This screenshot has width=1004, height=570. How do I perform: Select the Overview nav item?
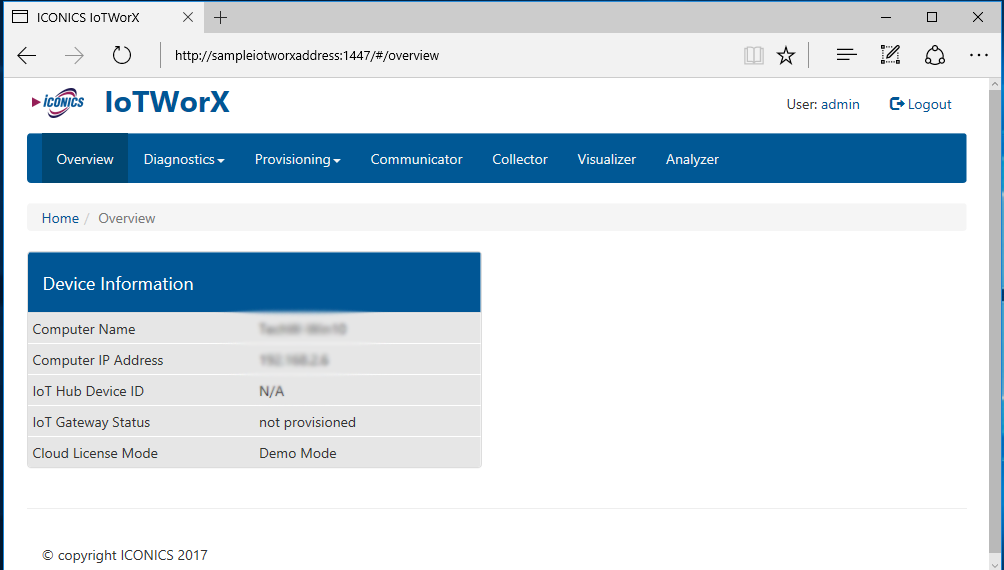[85, 159]
